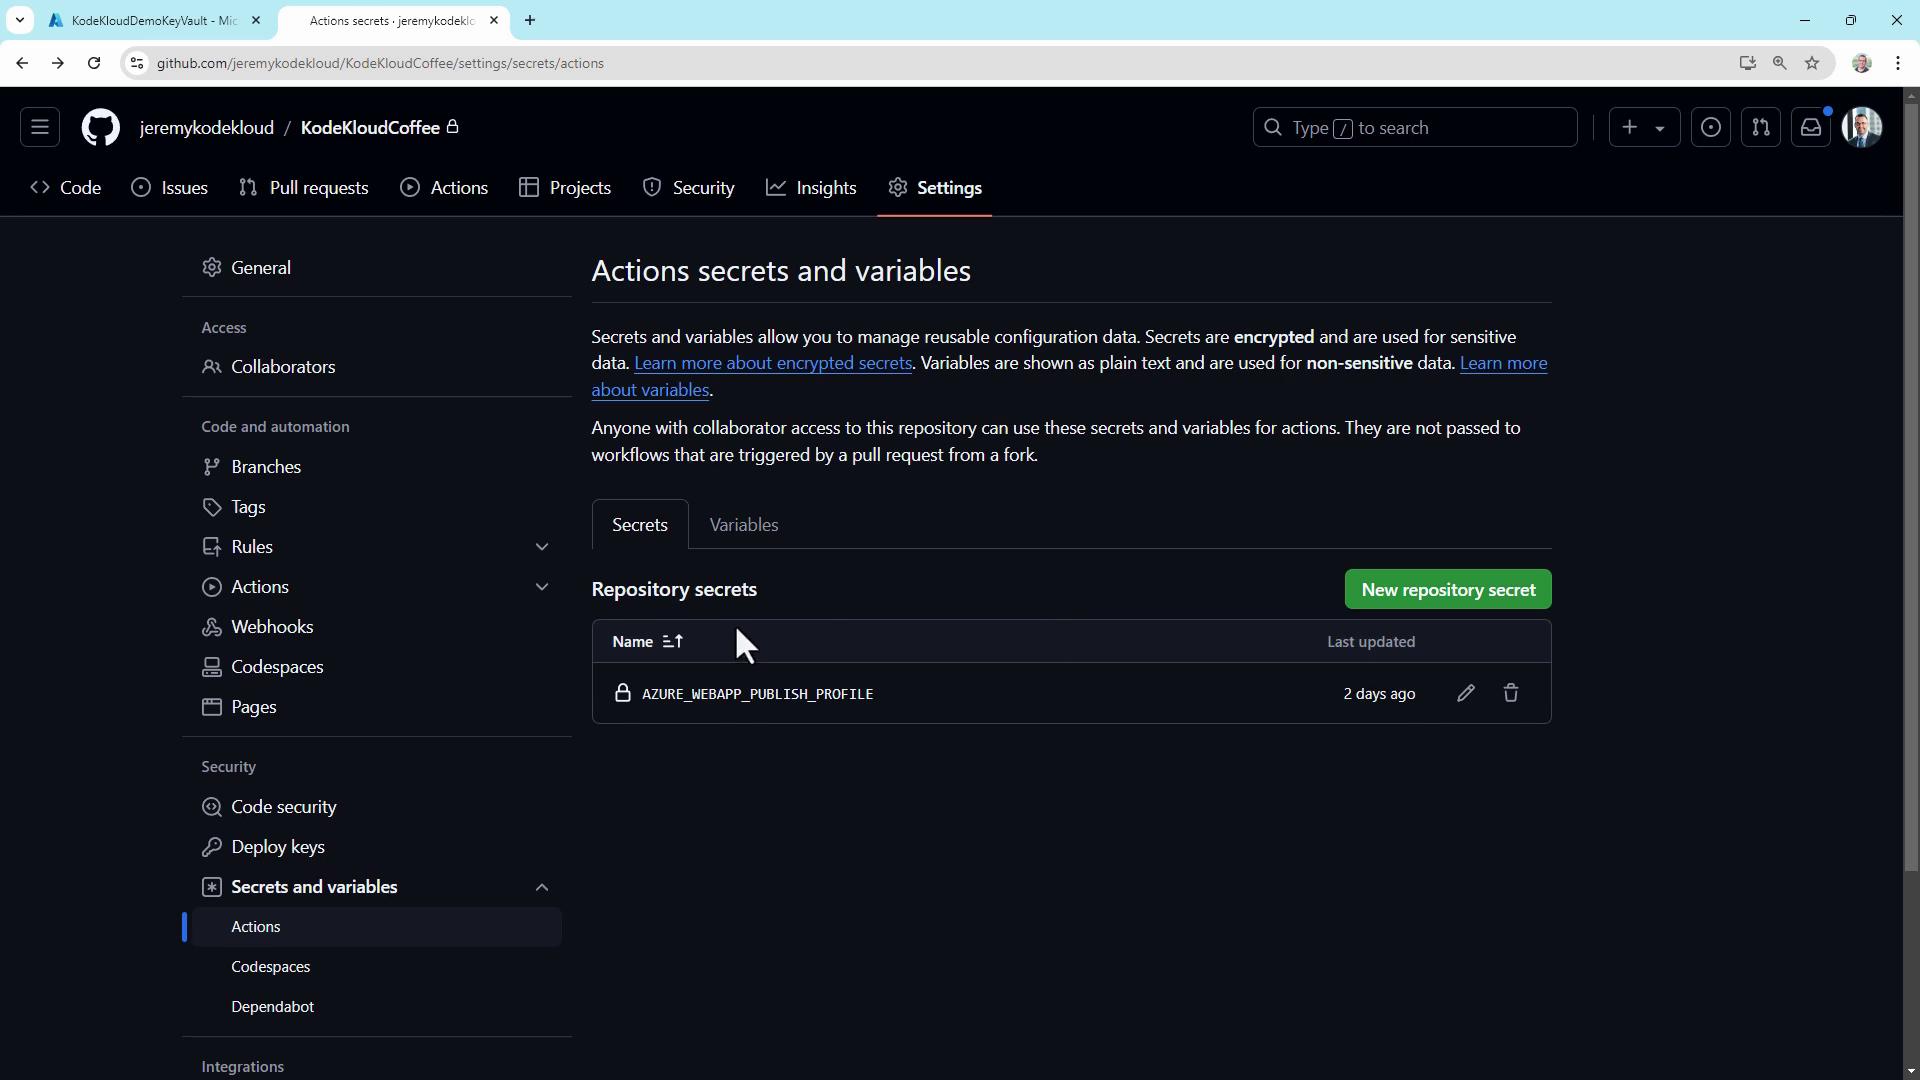Viewport: 1920px width, 1080px height.
Task: Click the New repository secret button
Action: coord(1447,590)
